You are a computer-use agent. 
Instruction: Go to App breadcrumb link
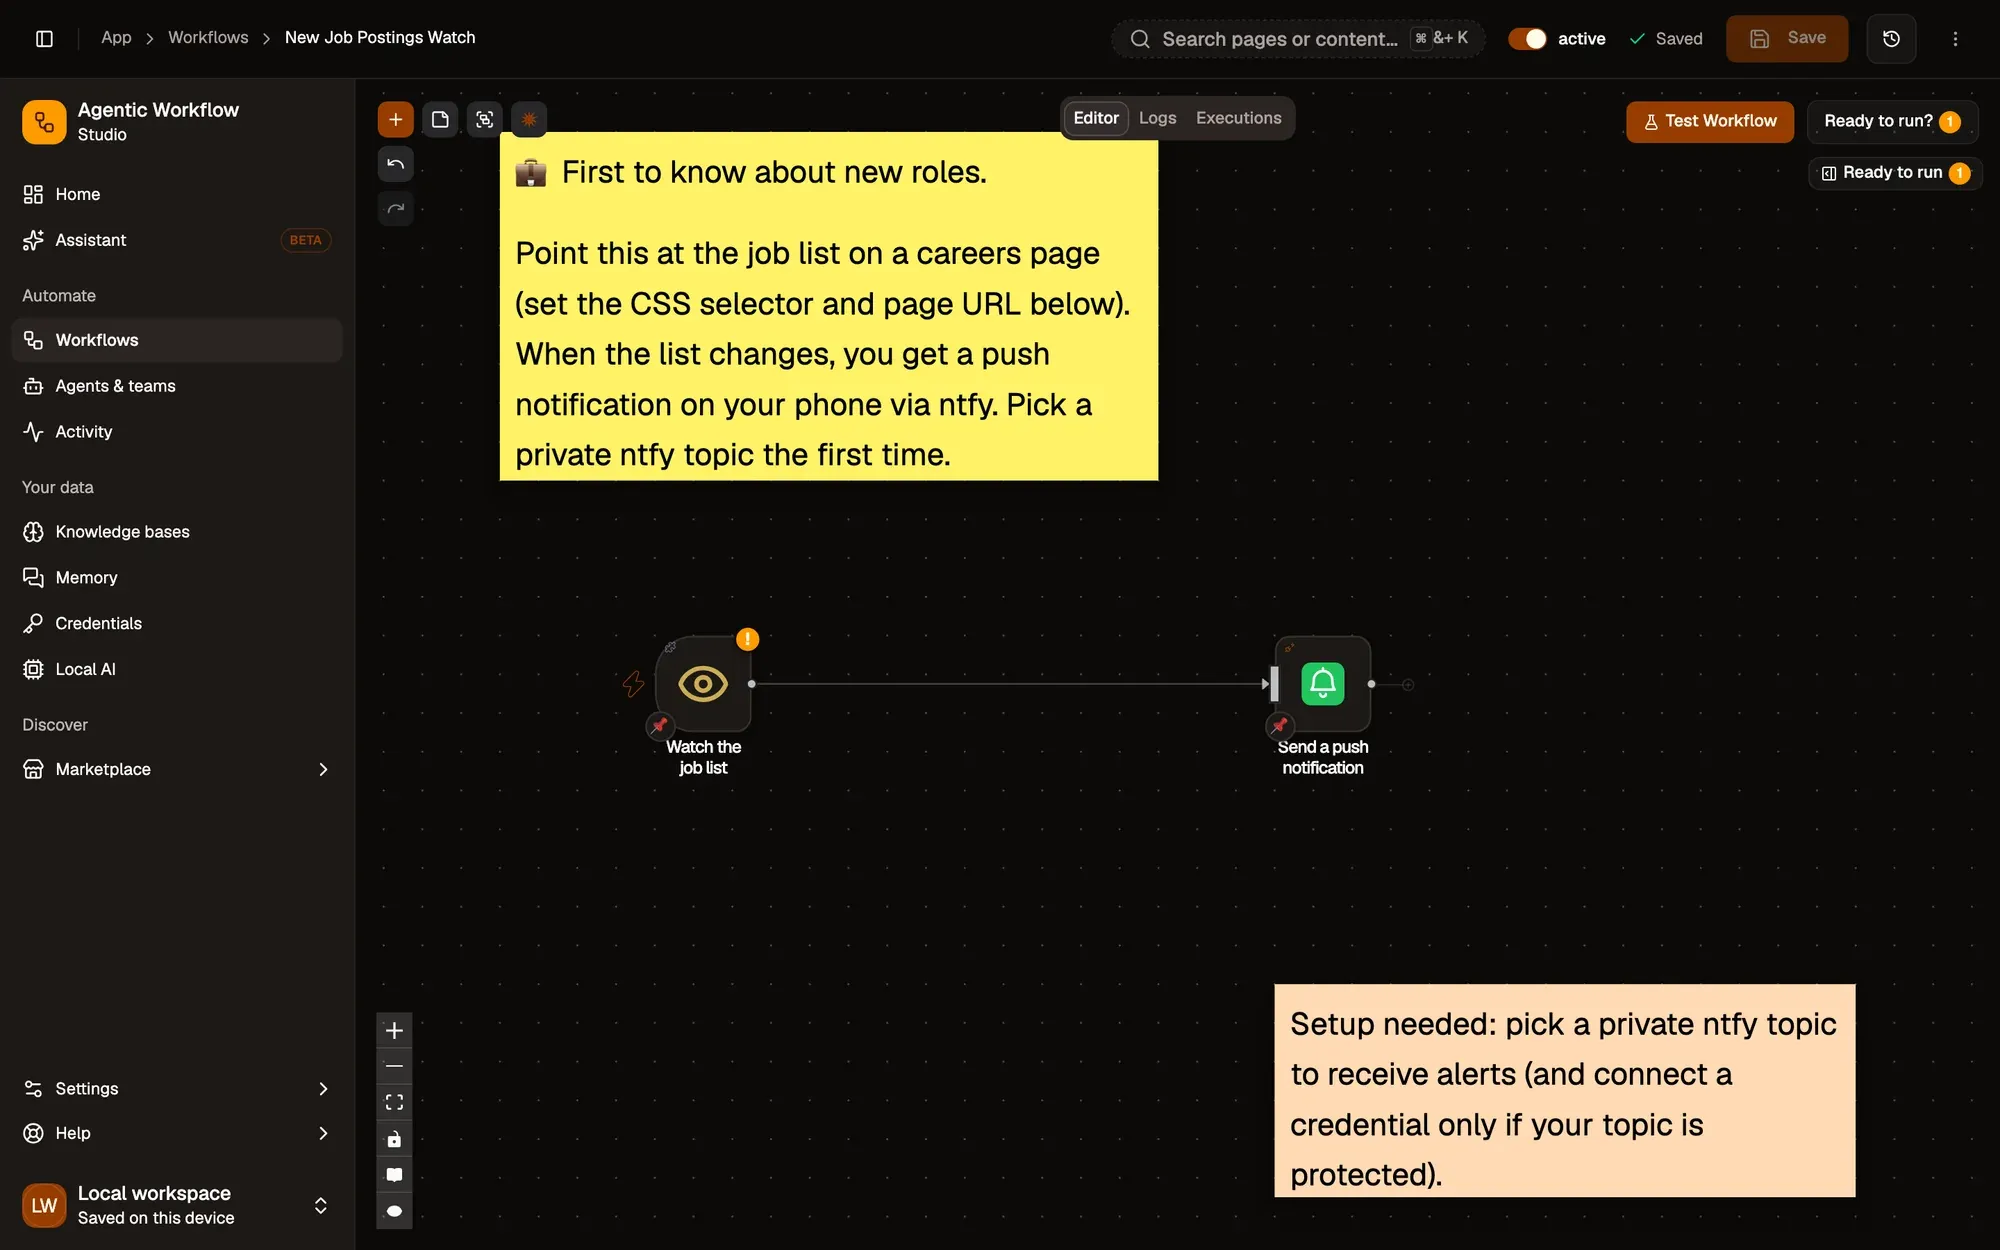coord(116,38)
